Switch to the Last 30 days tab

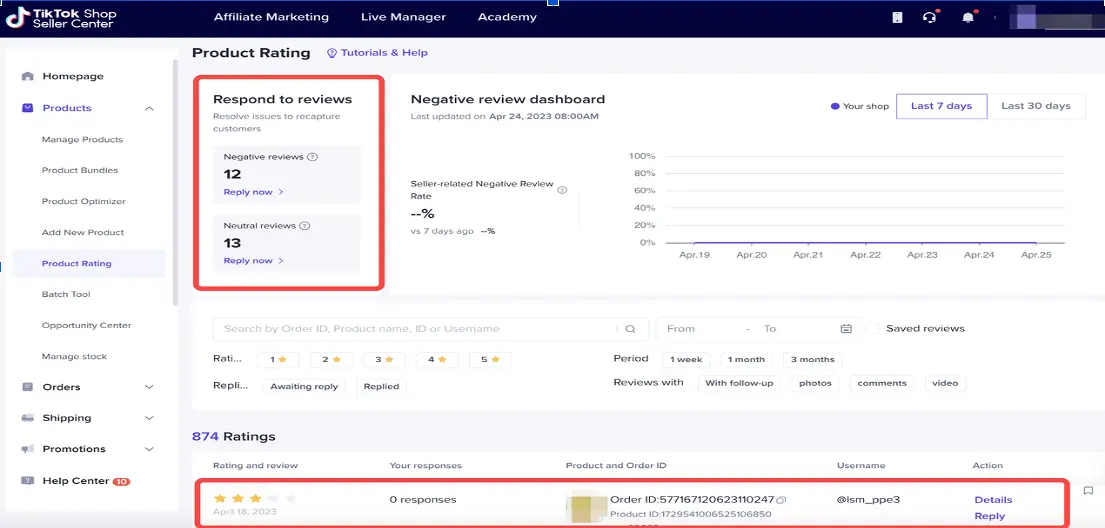tap(1036, 106)
